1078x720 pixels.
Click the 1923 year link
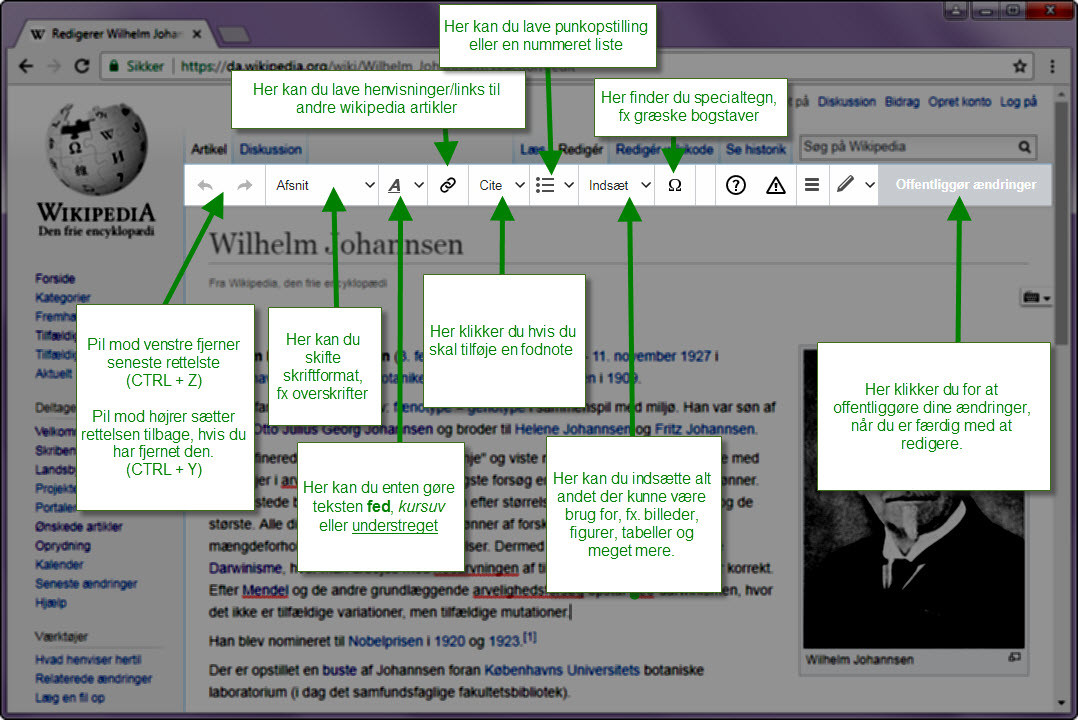(504, 642)
